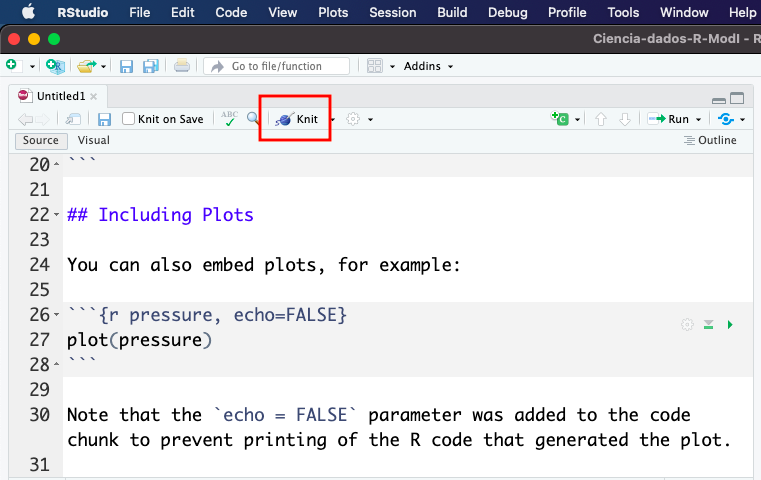Enable the Knit on Save checkbox
Viewport: 761px width, 480px height.
click(129, 119)
